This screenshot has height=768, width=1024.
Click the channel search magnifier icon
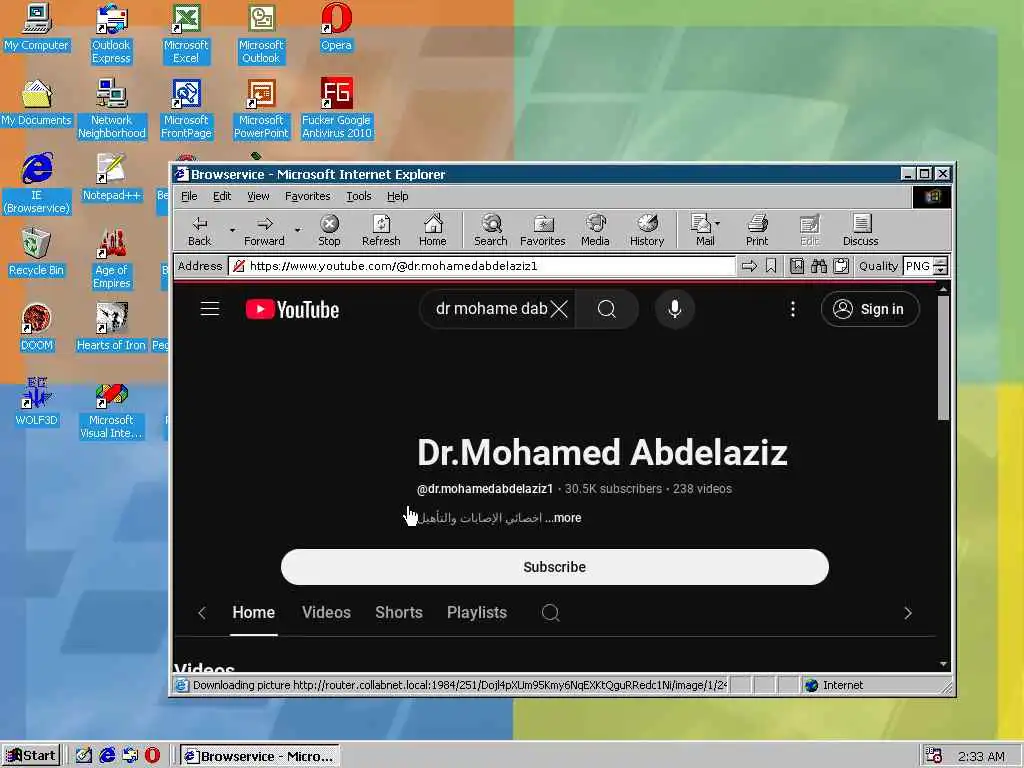coord(551,613)
